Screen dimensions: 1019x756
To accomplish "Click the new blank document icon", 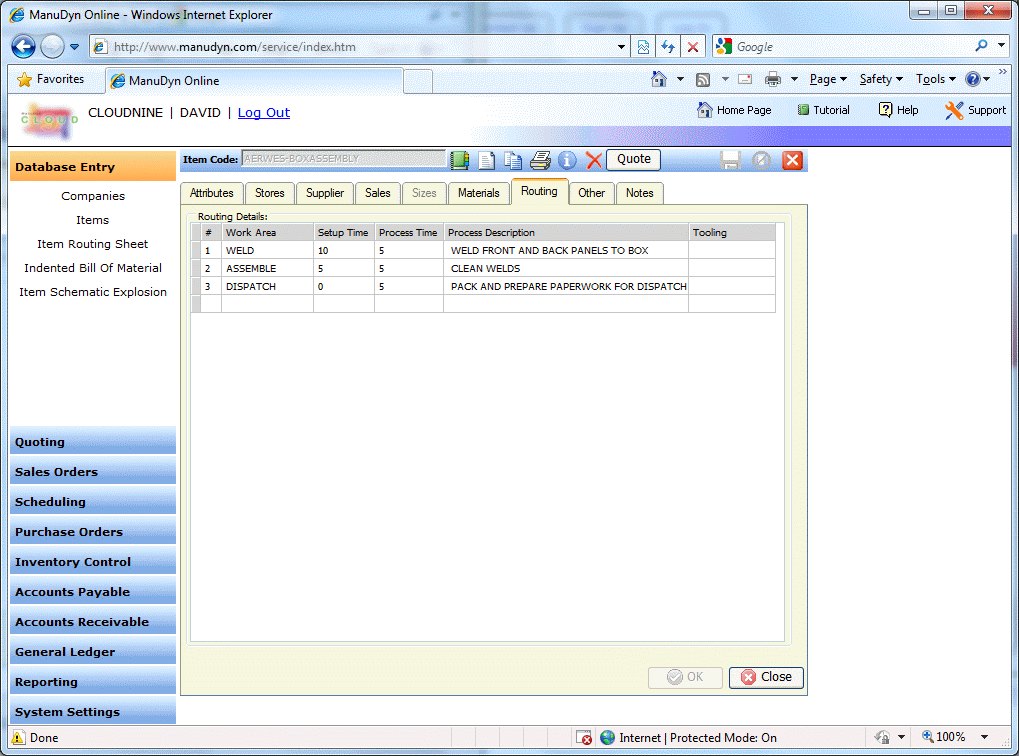I will point(487,160).
